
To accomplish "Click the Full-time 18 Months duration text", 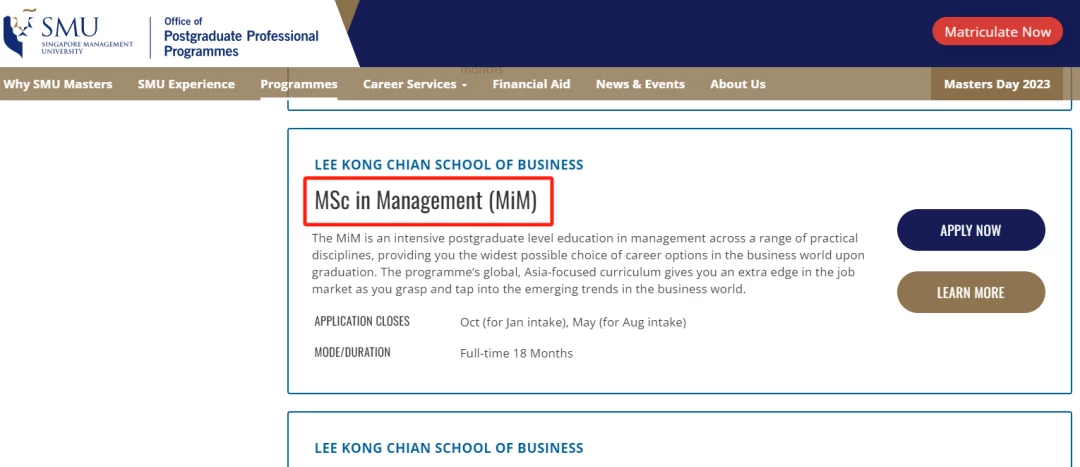I will tap(517, 353).
